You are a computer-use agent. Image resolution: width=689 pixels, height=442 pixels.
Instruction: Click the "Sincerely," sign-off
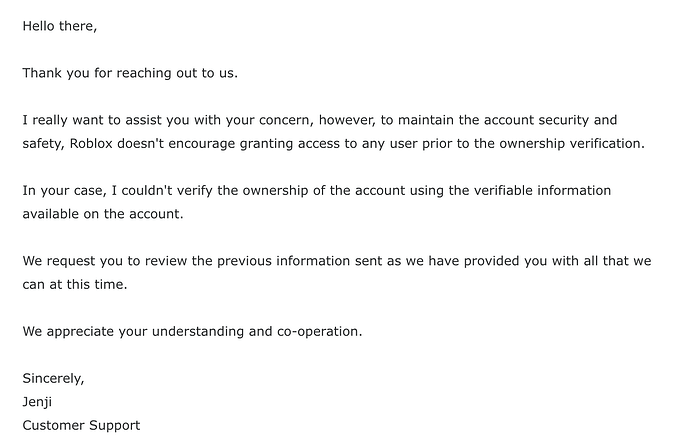point(53,378)
